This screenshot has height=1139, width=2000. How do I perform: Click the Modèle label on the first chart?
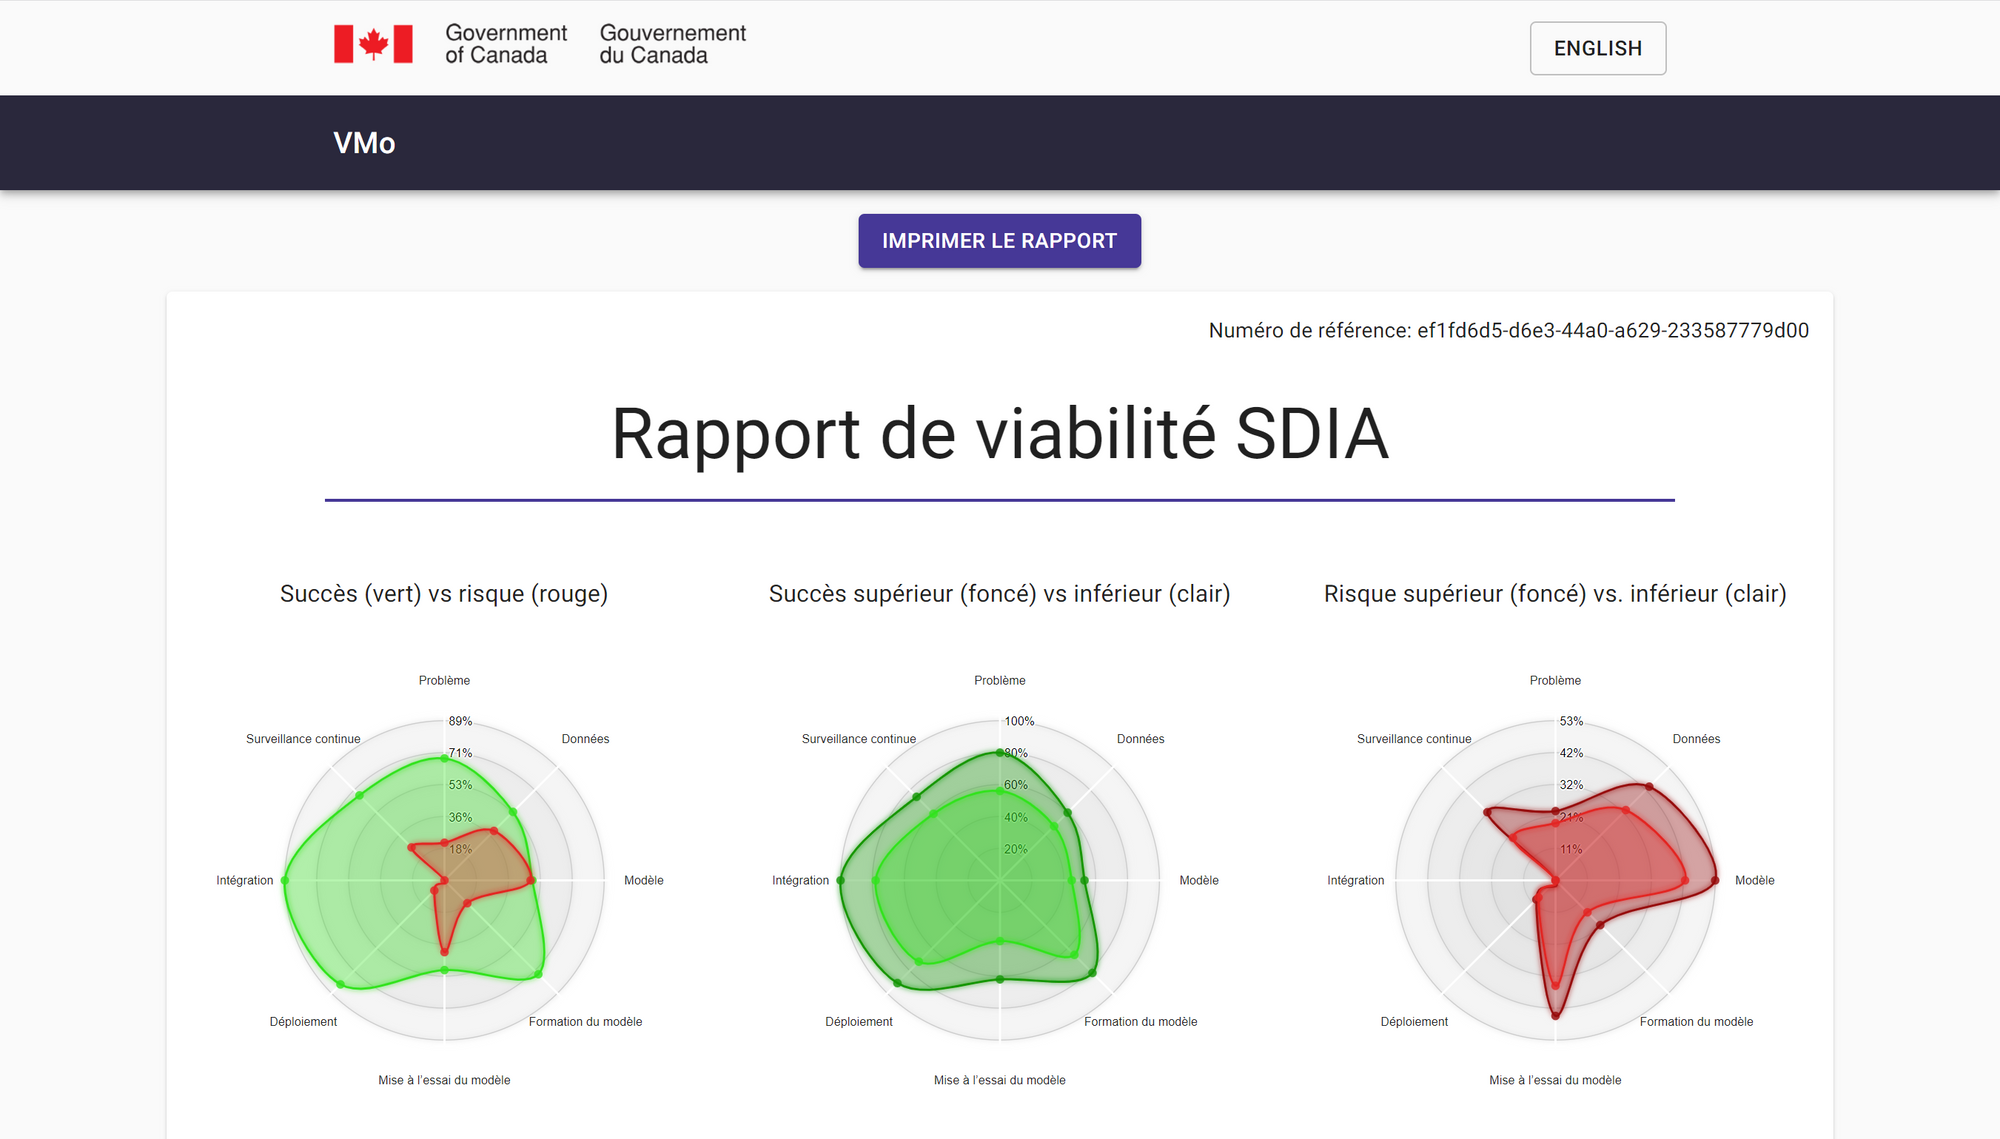coord(644,880)
